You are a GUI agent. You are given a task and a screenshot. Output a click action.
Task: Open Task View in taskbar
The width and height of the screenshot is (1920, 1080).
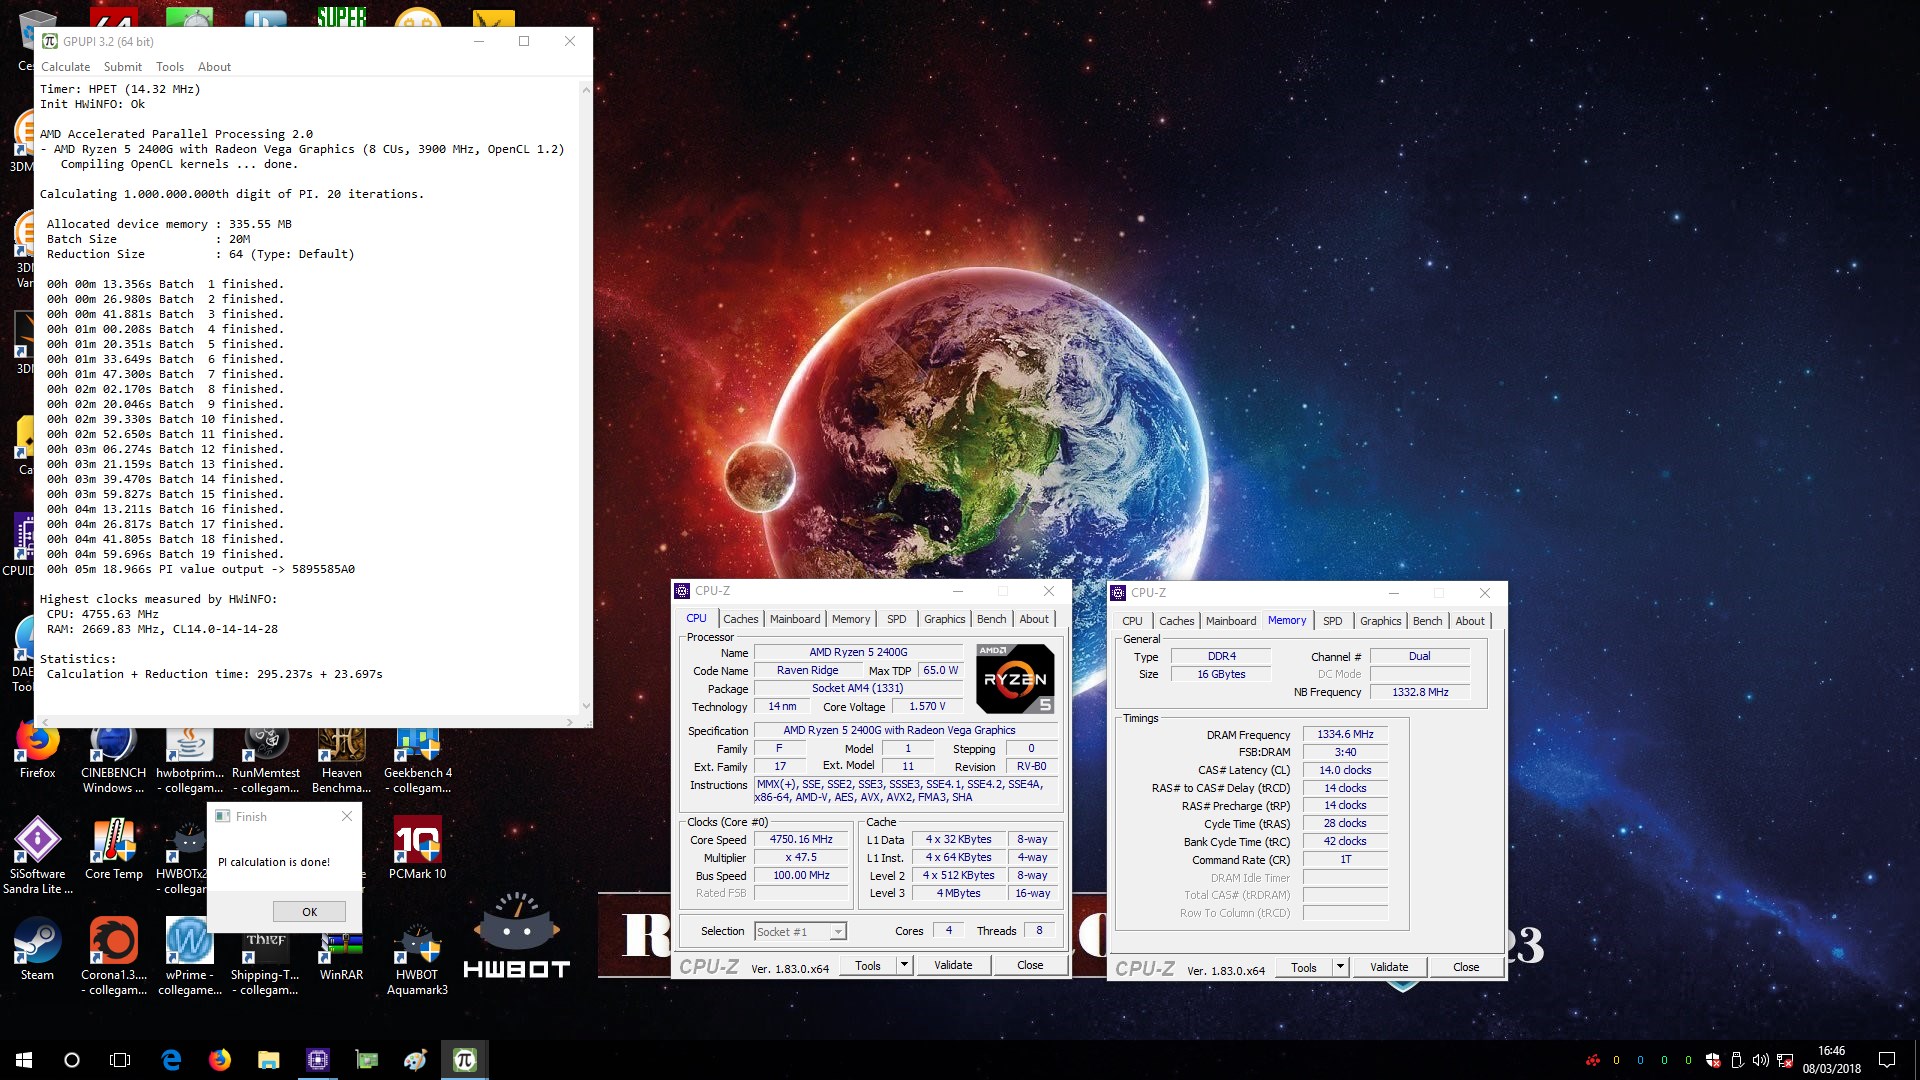click(120, 1060)
